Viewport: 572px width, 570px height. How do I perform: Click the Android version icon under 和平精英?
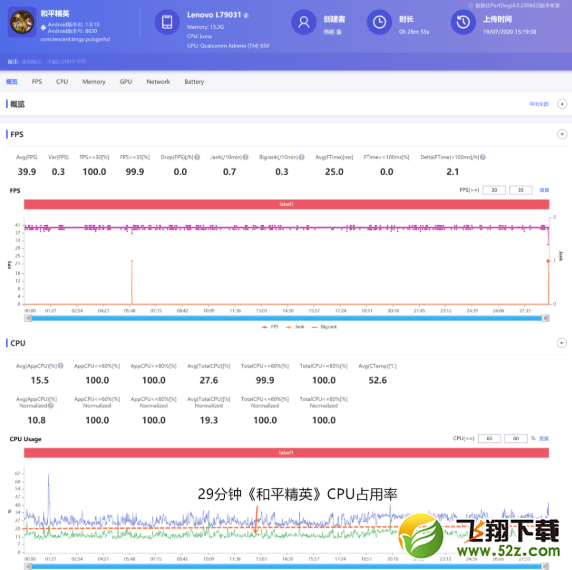(43, 27)
